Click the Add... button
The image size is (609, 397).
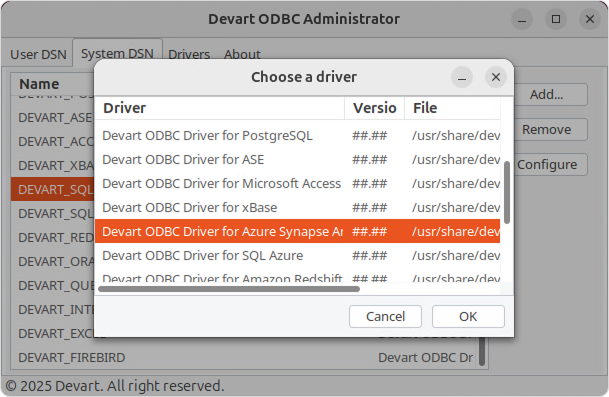pyautogui.click(x=546, y=94)
